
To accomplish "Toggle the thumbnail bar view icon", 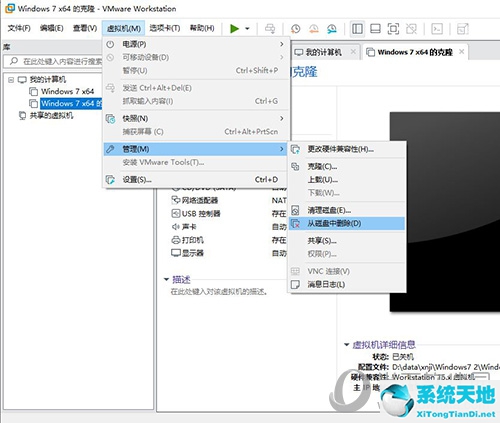I will [375, 29].
